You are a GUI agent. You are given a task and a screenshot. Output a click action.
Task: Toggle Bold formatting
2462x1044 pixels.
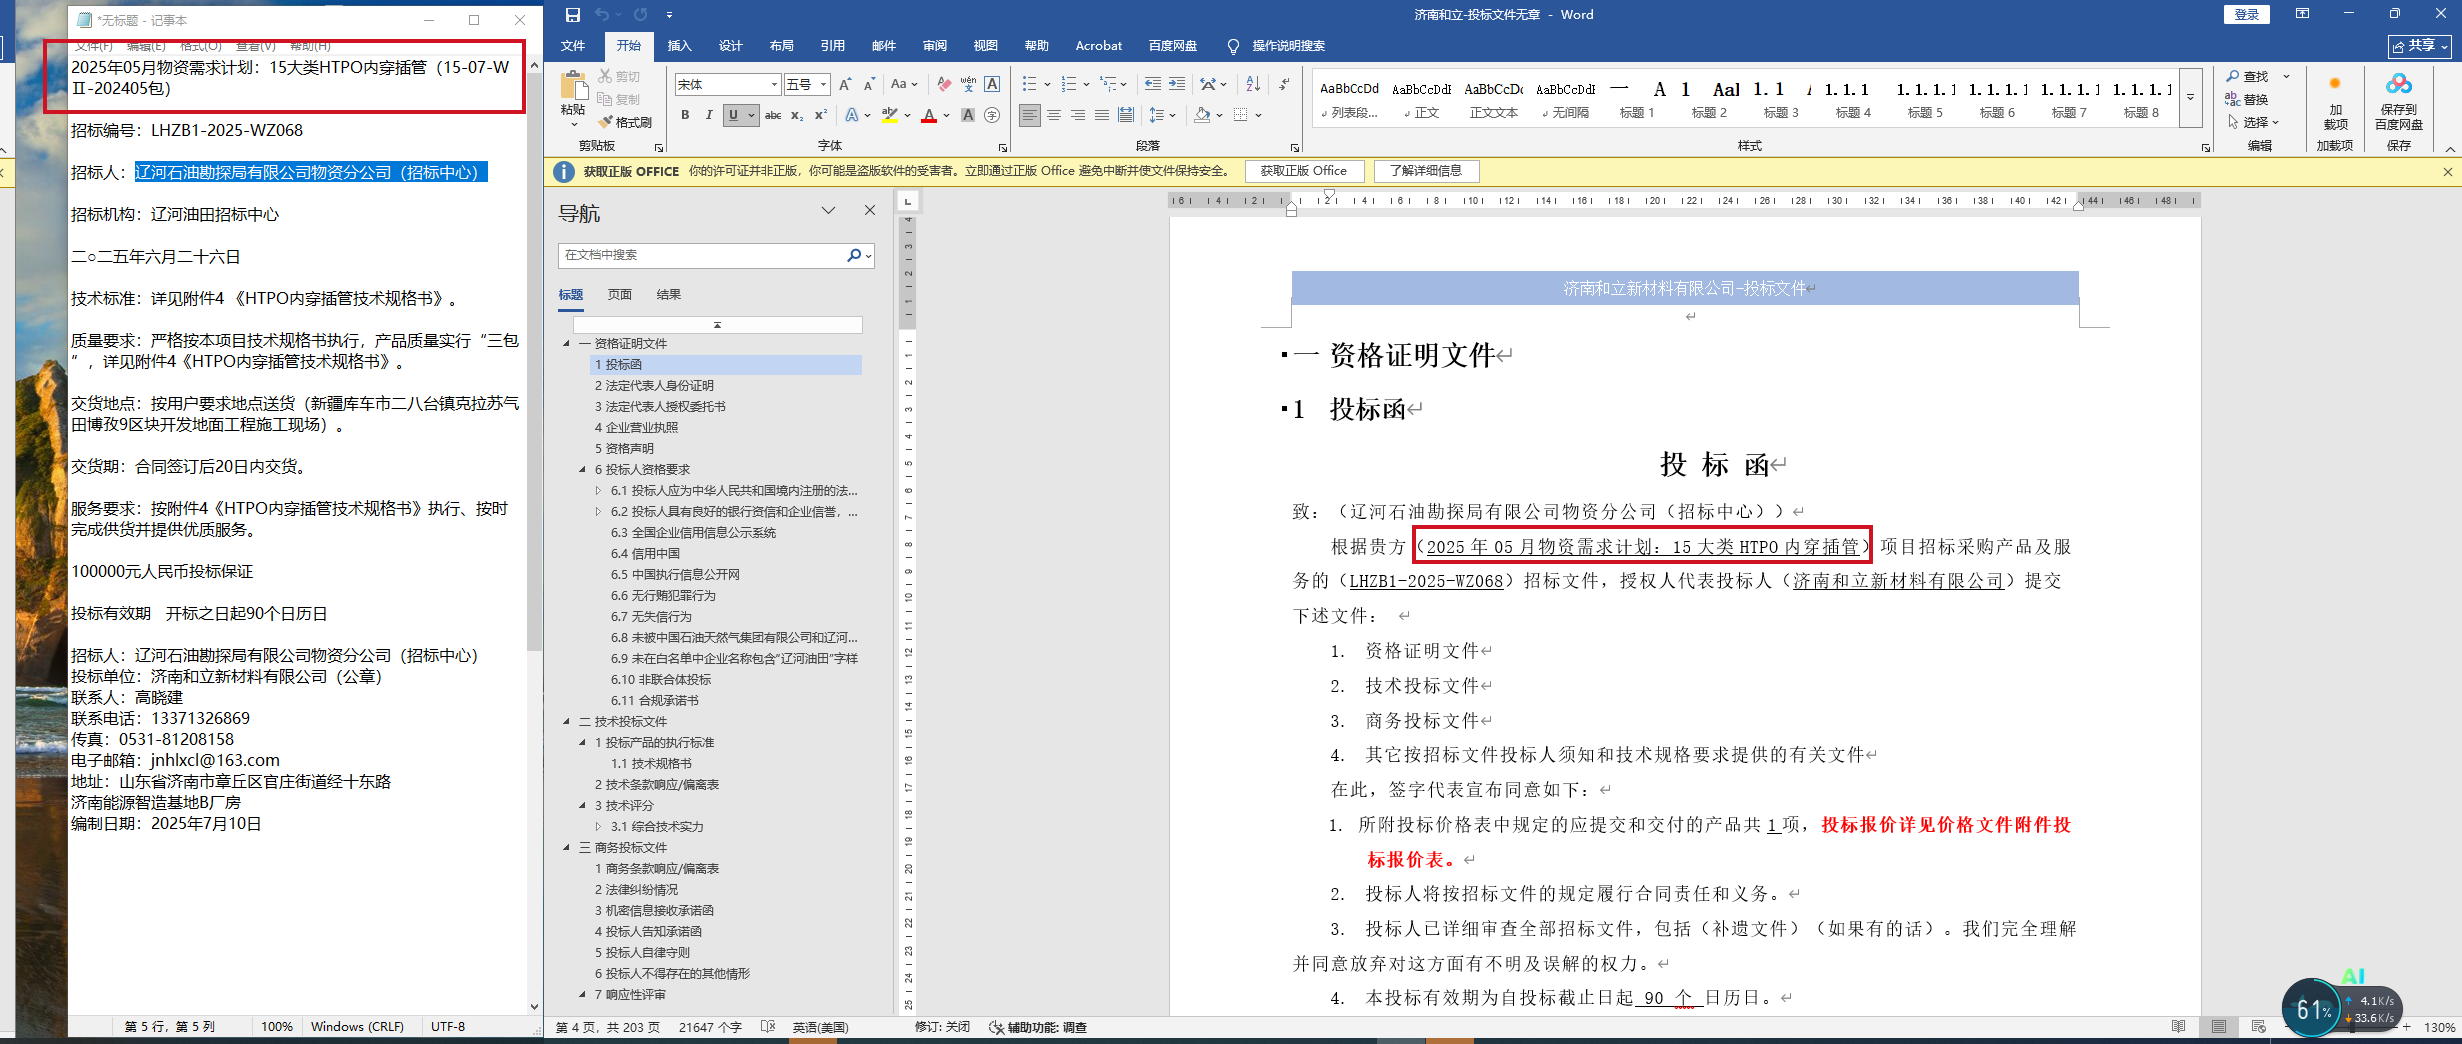pyautogui.click(x=685, y=116)
